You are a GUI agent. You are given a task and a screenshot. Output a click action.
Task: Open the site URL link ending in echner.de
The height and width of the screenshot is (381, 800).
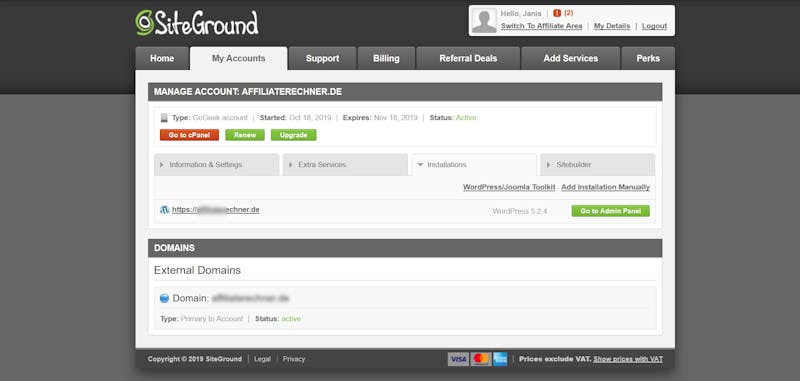point(216,210)
